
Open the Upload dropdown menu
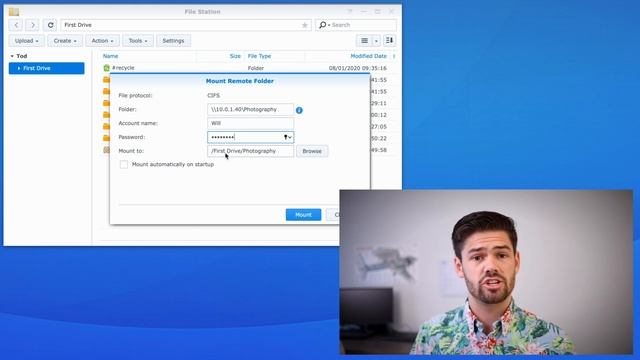pyautogui.click(x=27, y=41)
